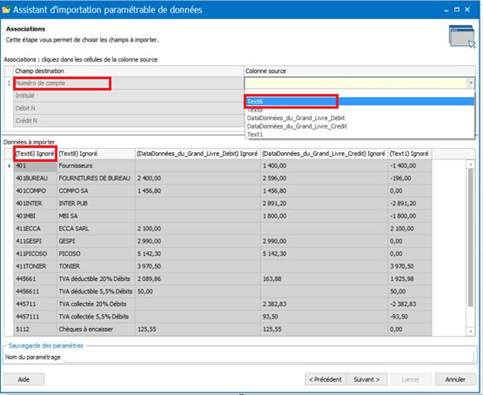Cancel the wizard with Annuler

point(455,379)
